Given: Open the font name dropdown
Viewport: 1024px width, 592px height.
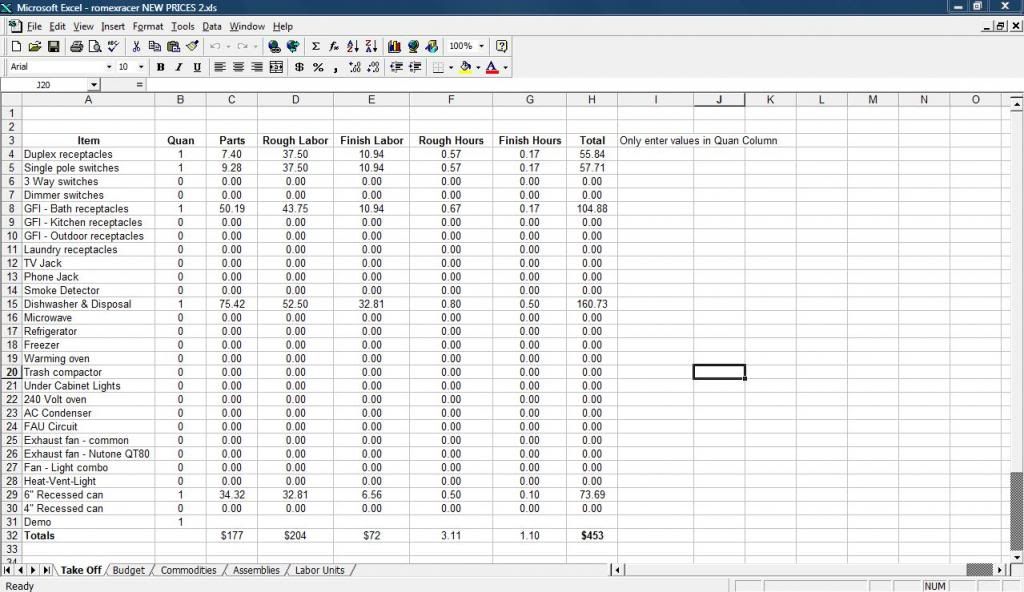Looking at the screenshot, I should point(110,67).
